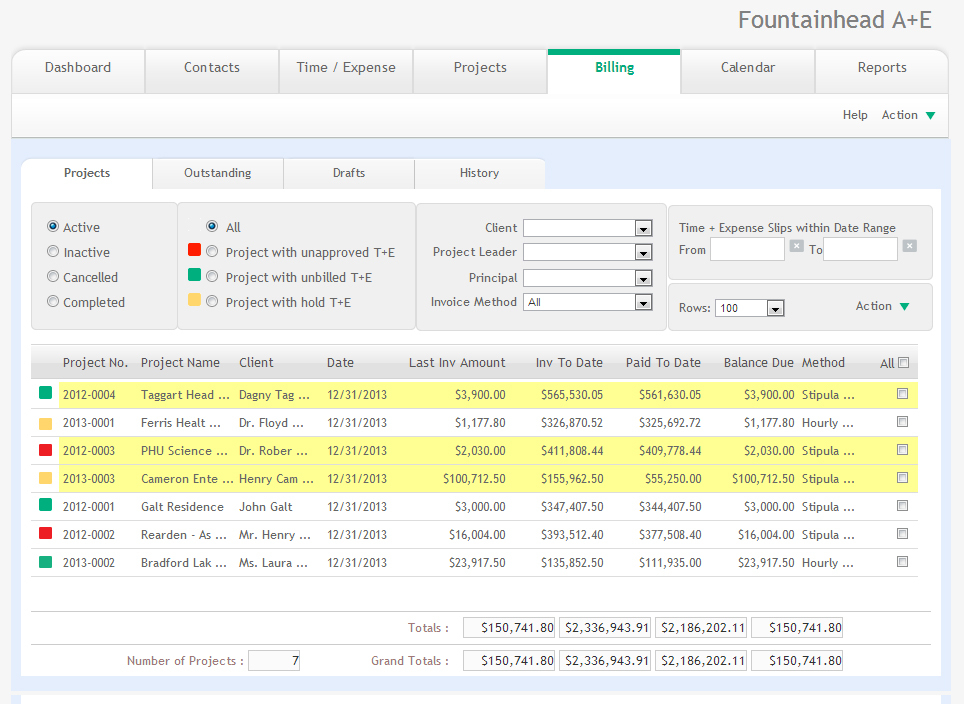Go to Time / Expense tab
Screen dimensions: 964x704
click(346, 68)
